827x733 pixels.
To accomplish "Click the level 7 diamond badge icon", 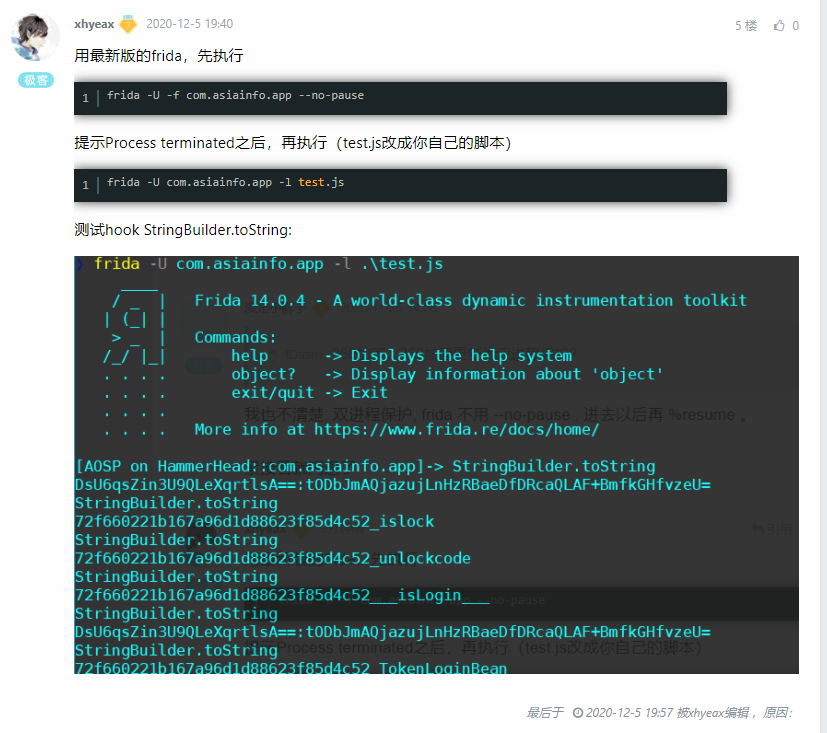I will 128,24.
